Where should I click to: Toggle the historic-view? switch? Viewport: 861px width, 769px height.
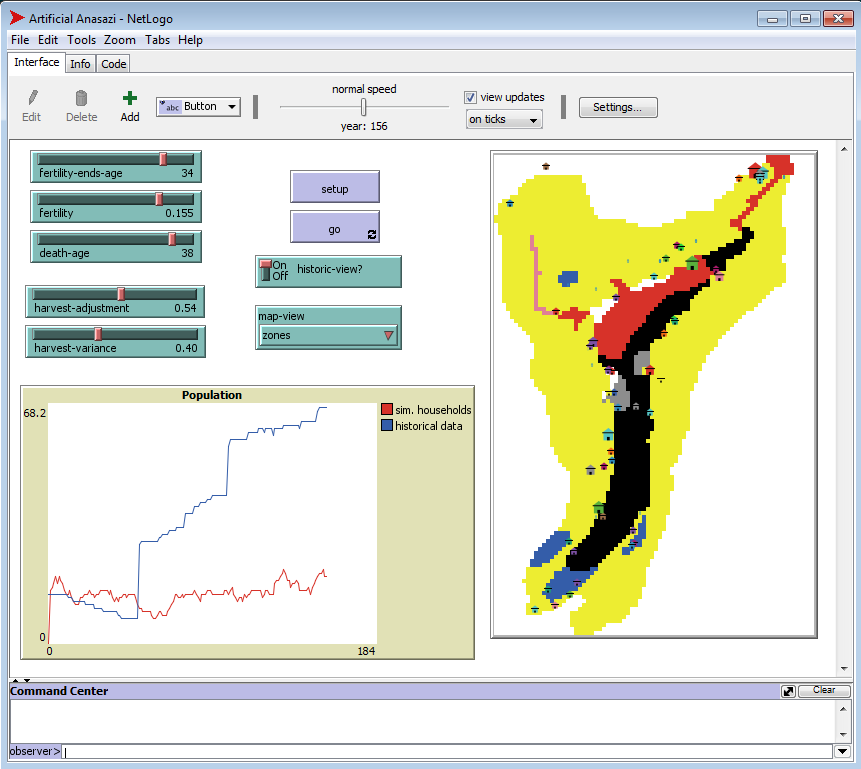[x=265, y=271]
